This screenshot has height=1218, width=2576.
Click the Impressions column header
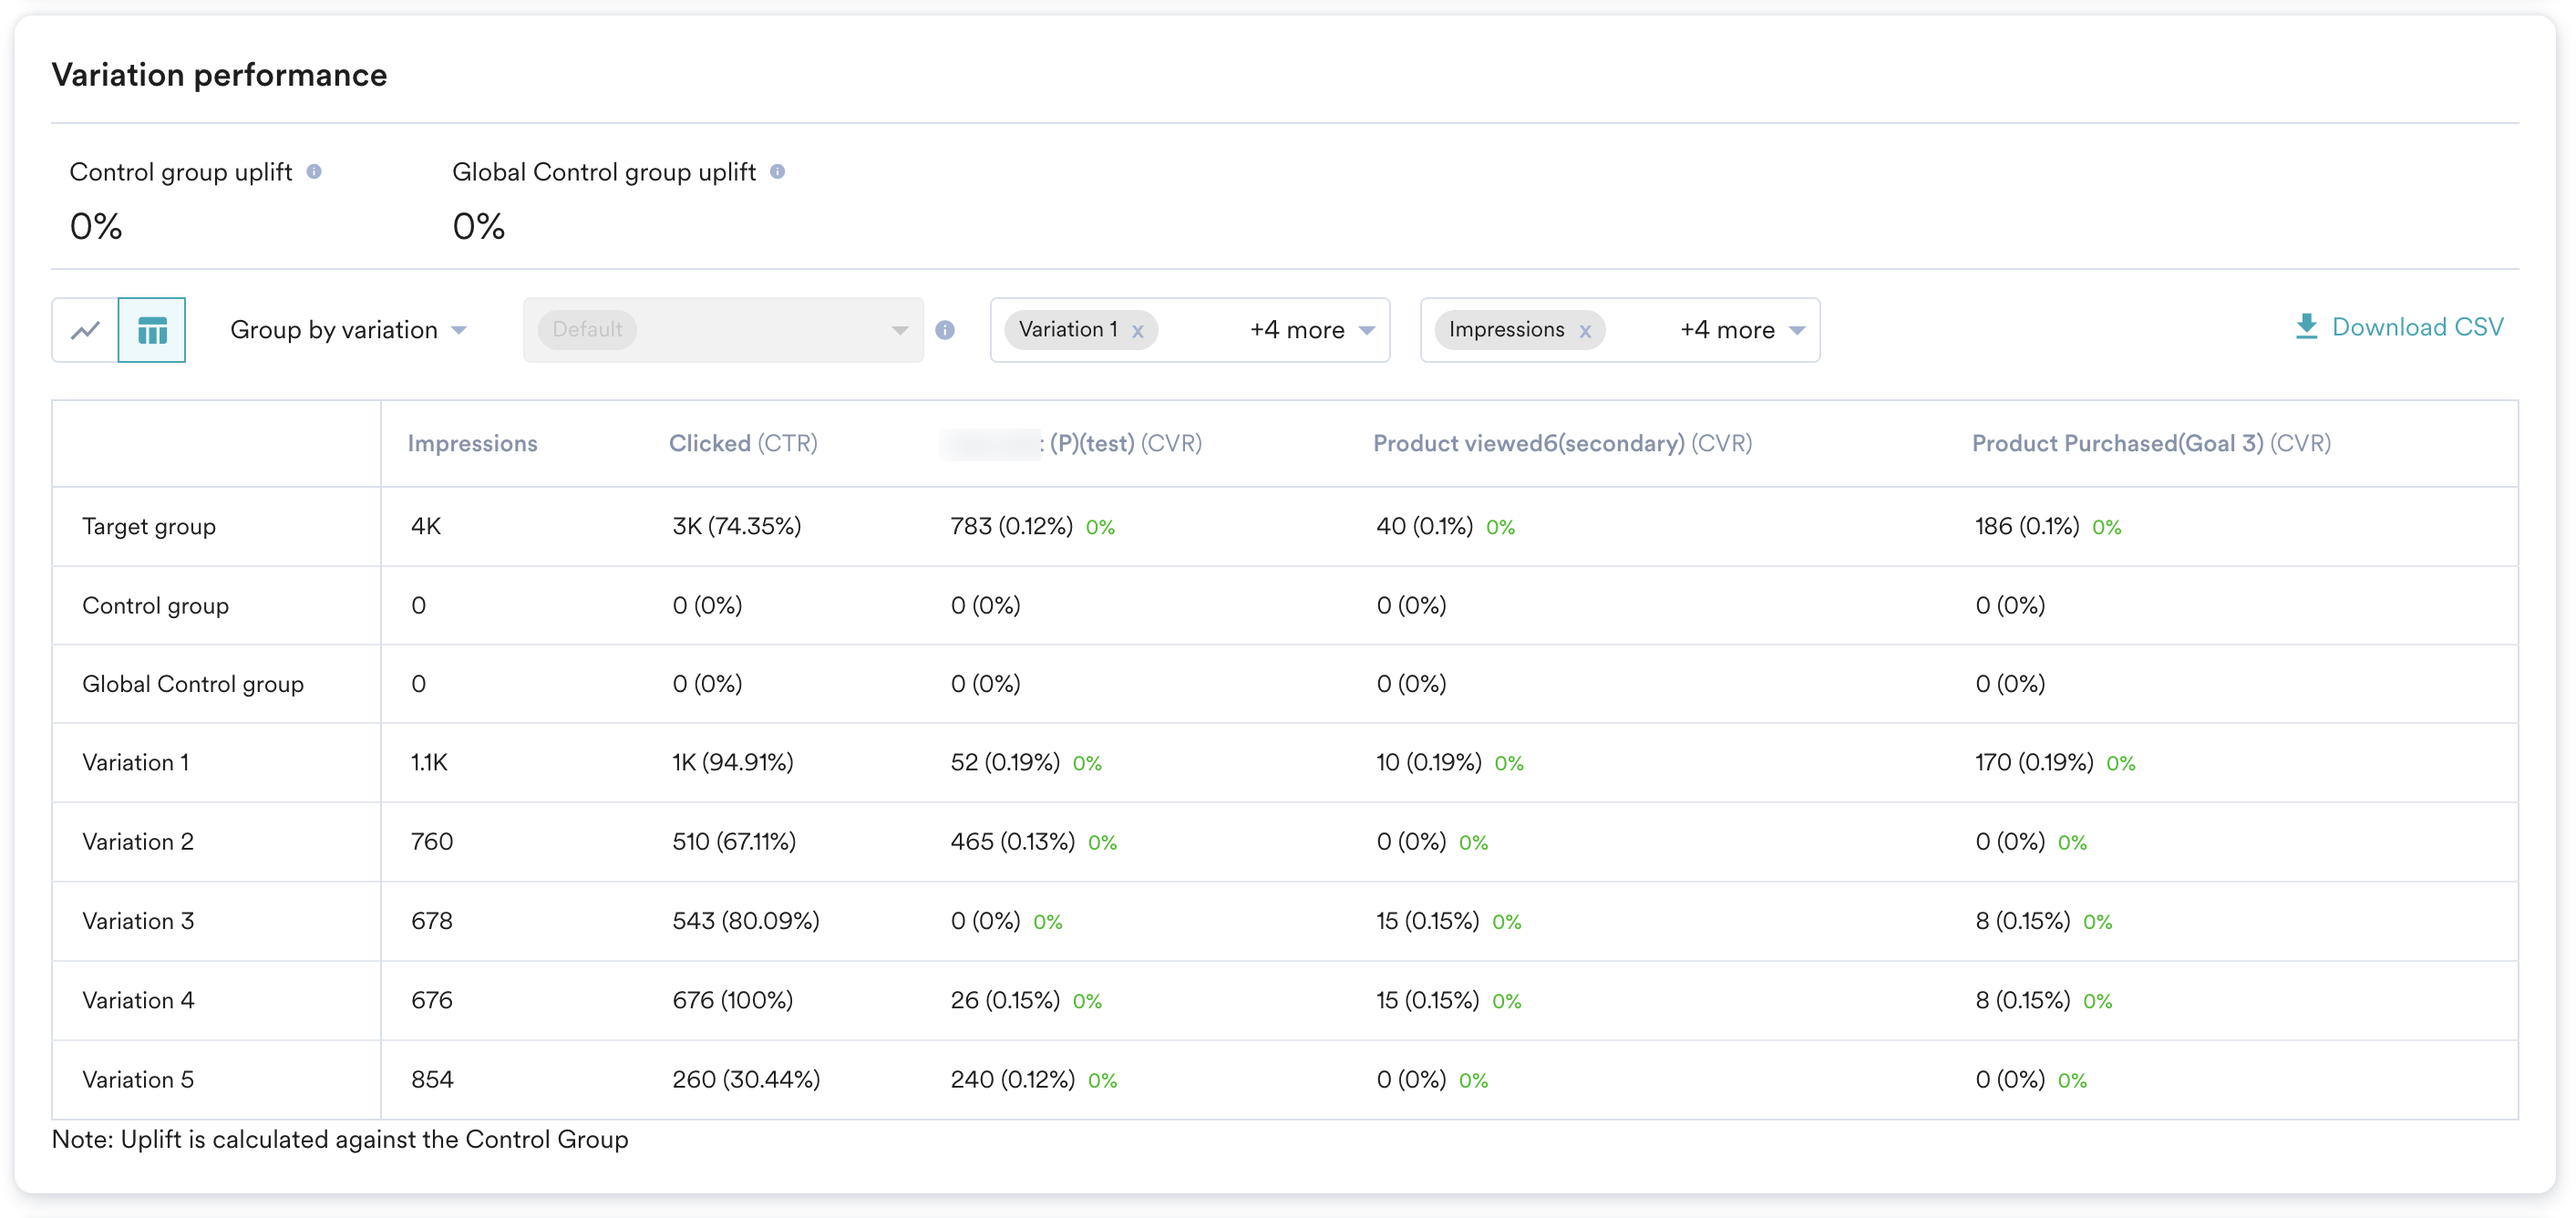[472, 443]
